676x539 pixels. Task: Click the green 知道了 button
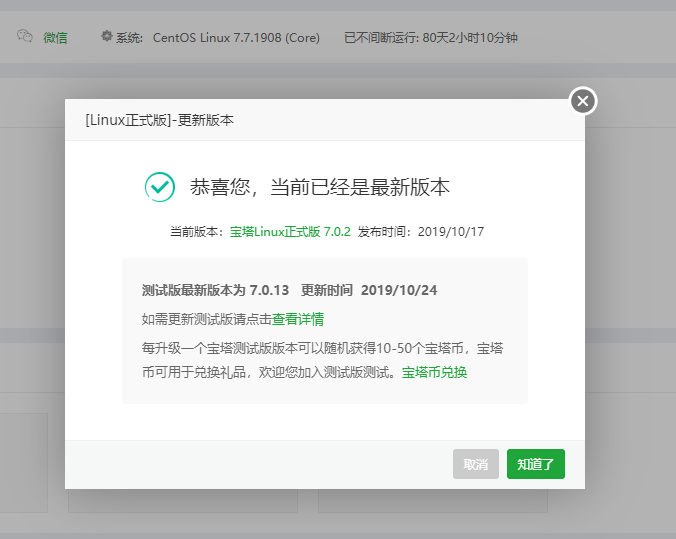(535, 464)
